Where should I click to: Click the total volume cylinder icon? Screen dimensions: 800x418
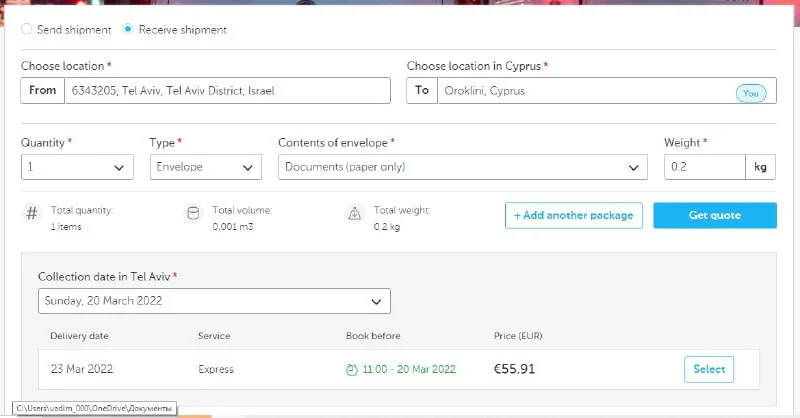pos(193,214)
